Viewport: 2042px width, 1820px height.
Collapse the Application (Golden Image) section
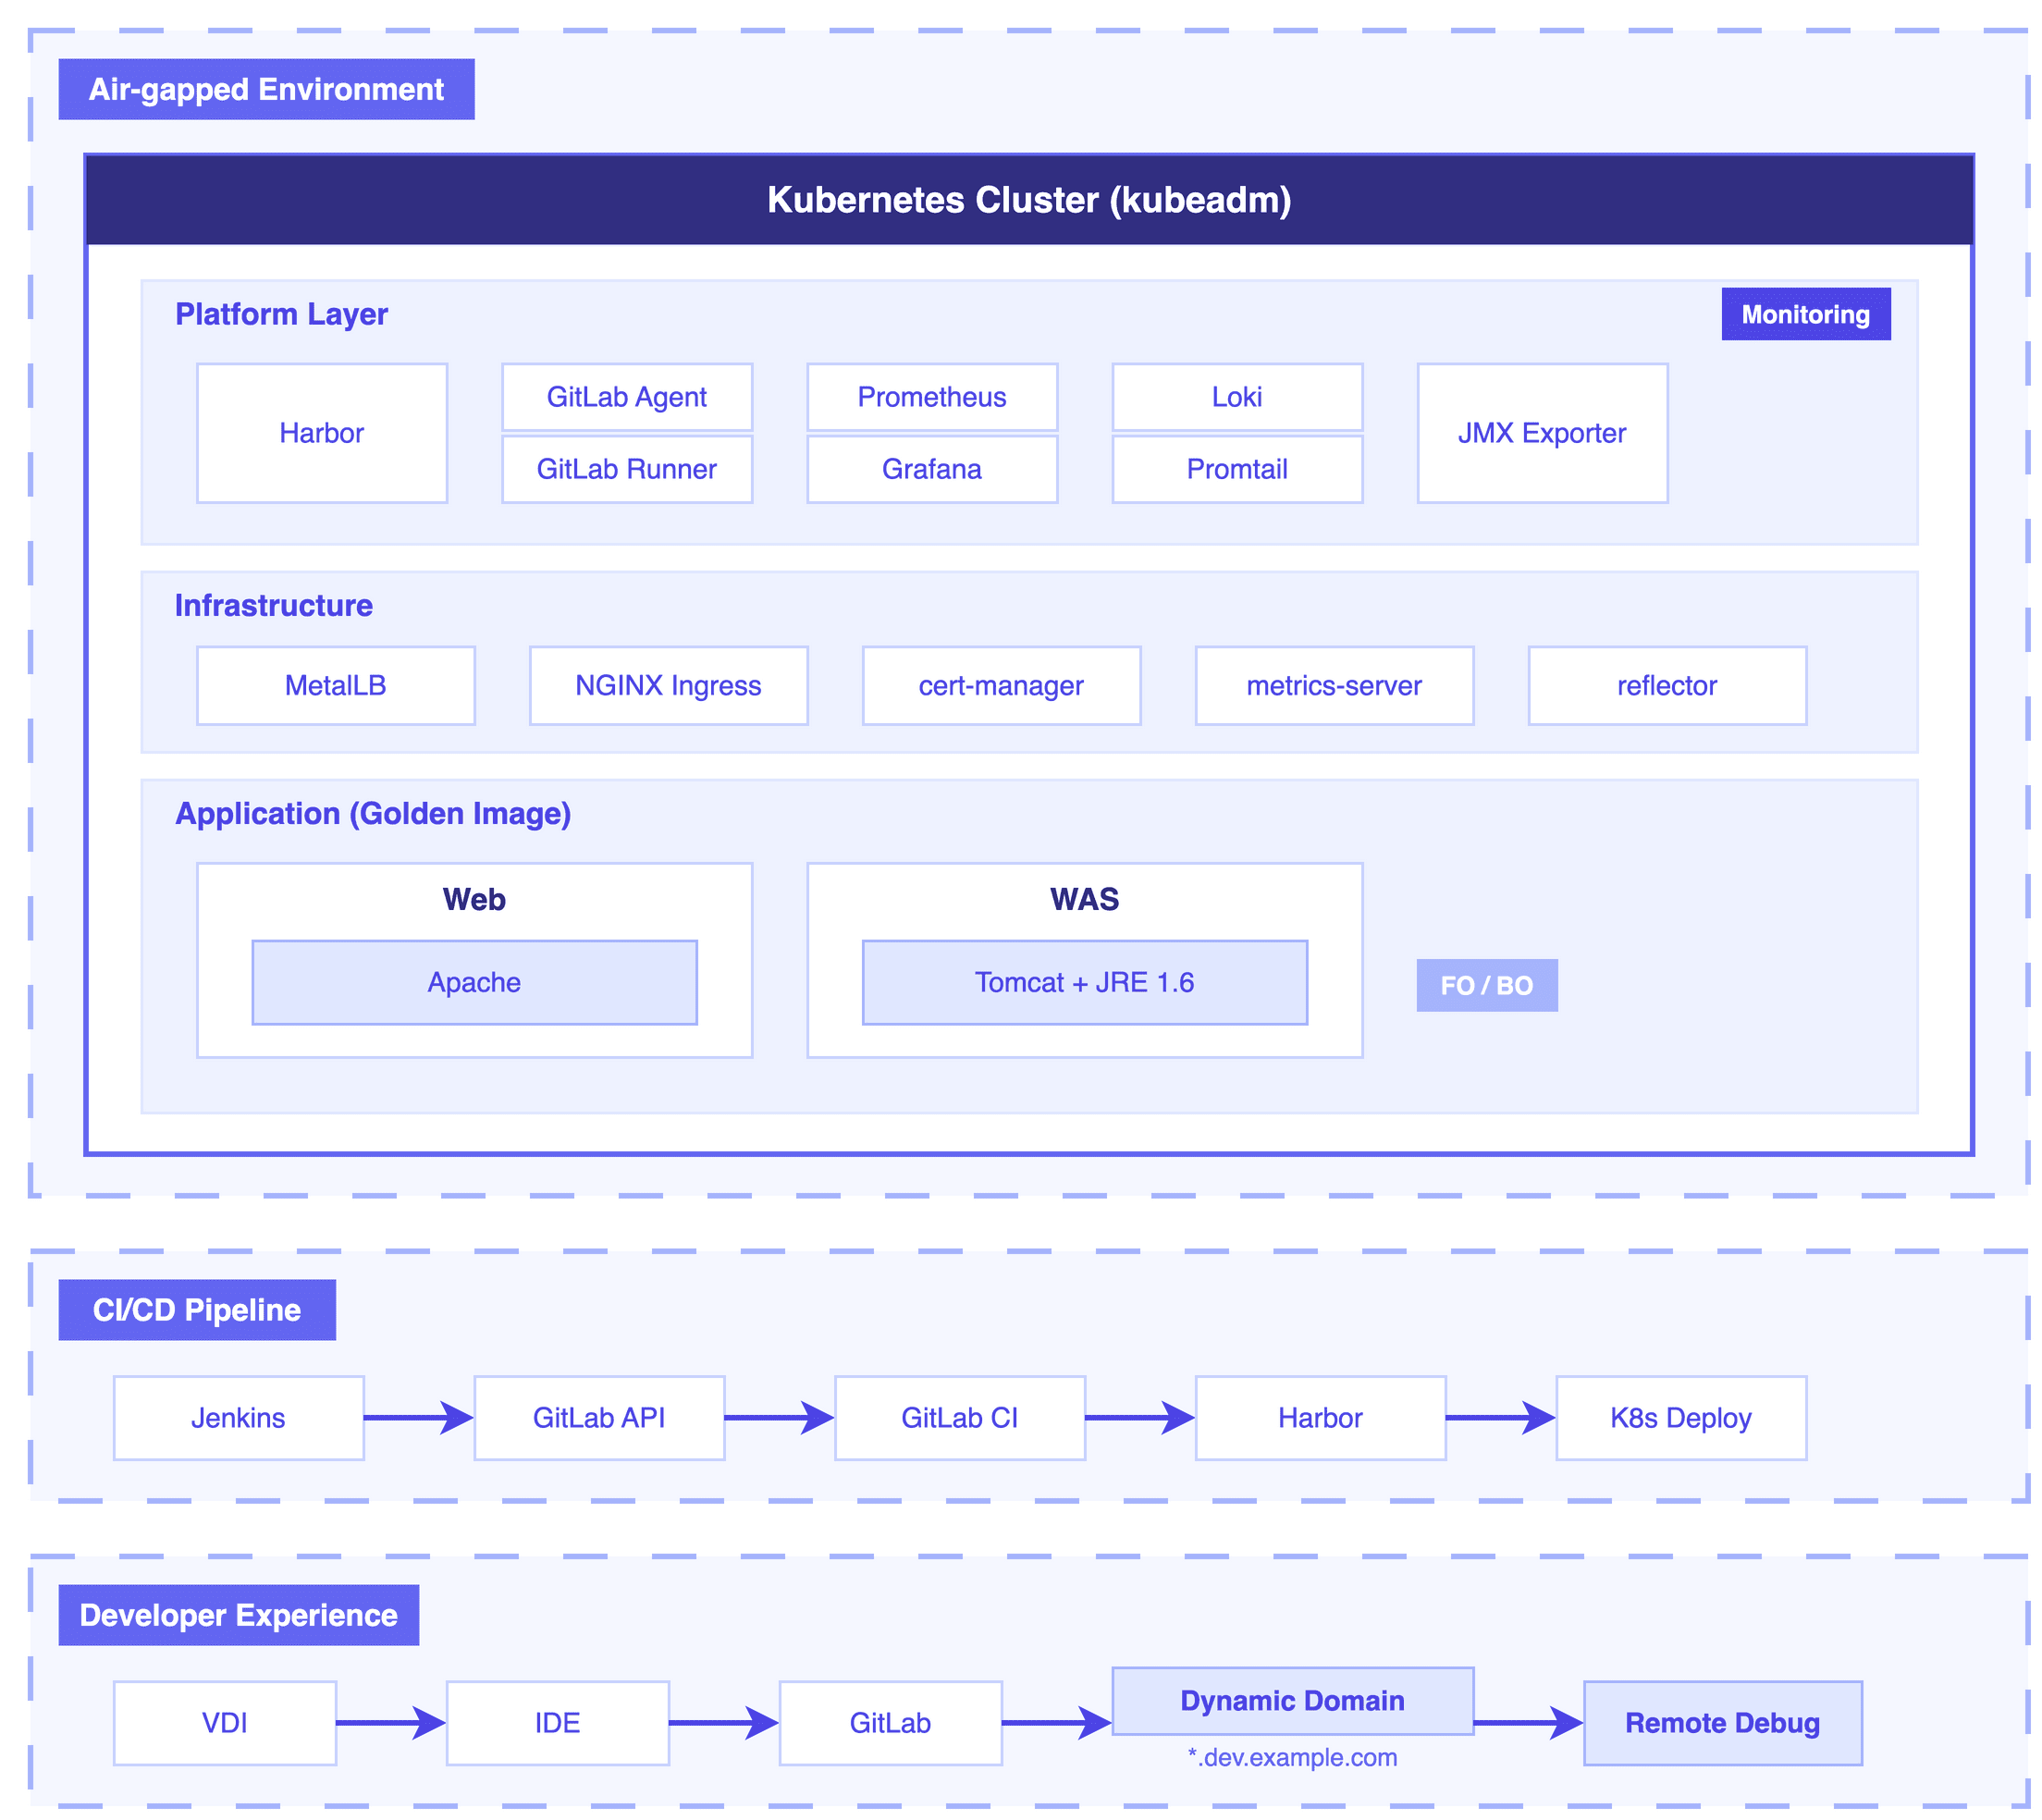pyautogui.click(x=373, y=813)
